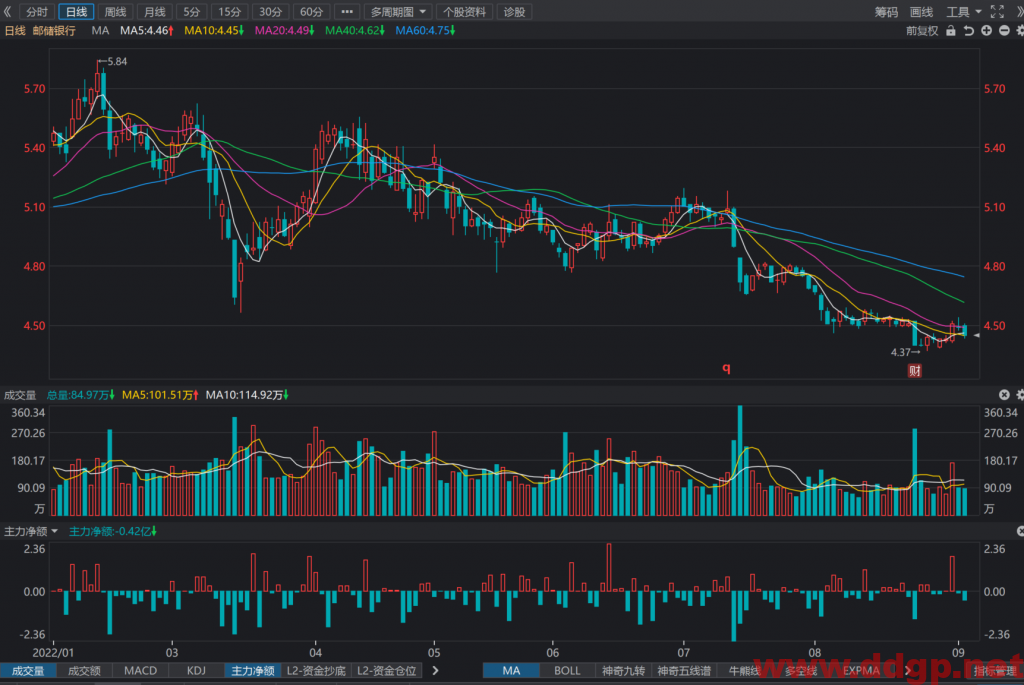Zoom out the chart with minus icon
The image size is (1024, 685).
tap(1004, 31)
